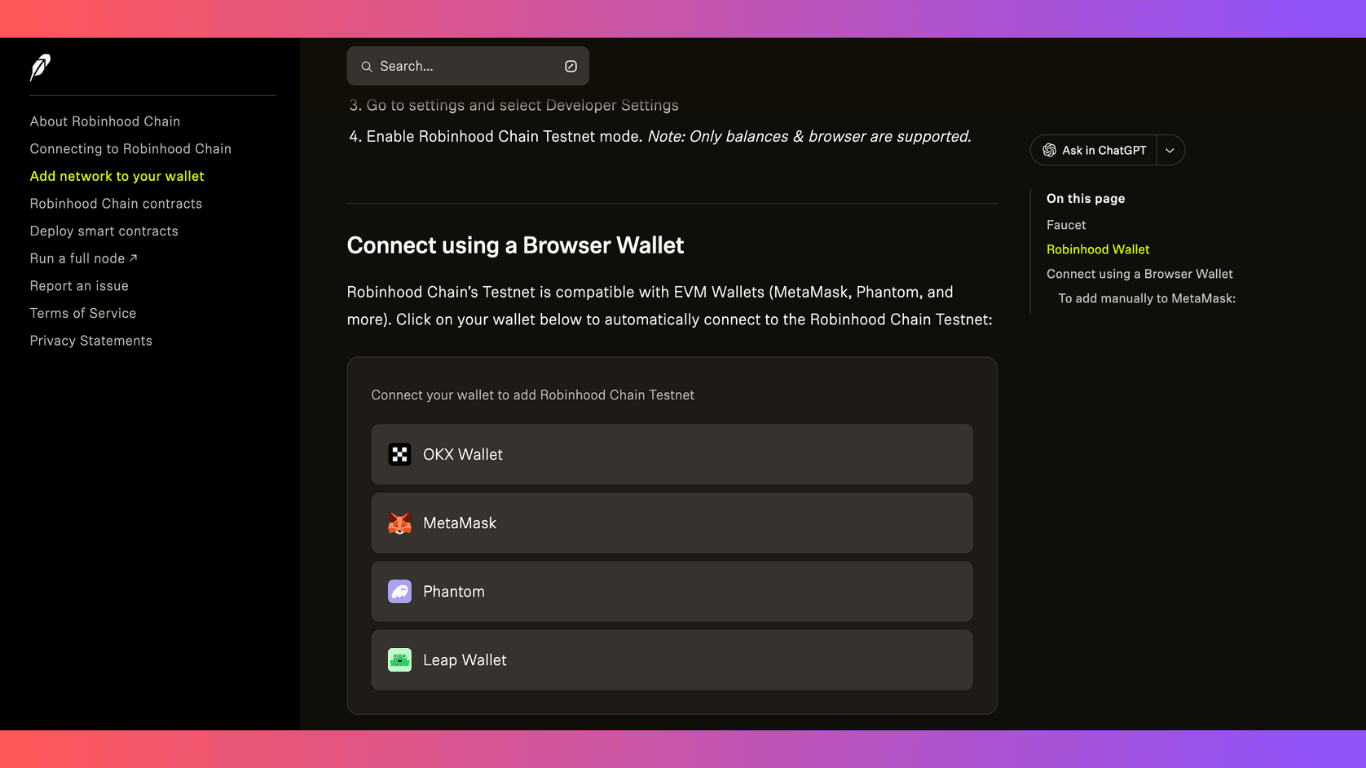Image resolution: width=1366 pixels, height=768 pixels.
Task: Click the MetaMask fox icon
Action: (399, 522)
